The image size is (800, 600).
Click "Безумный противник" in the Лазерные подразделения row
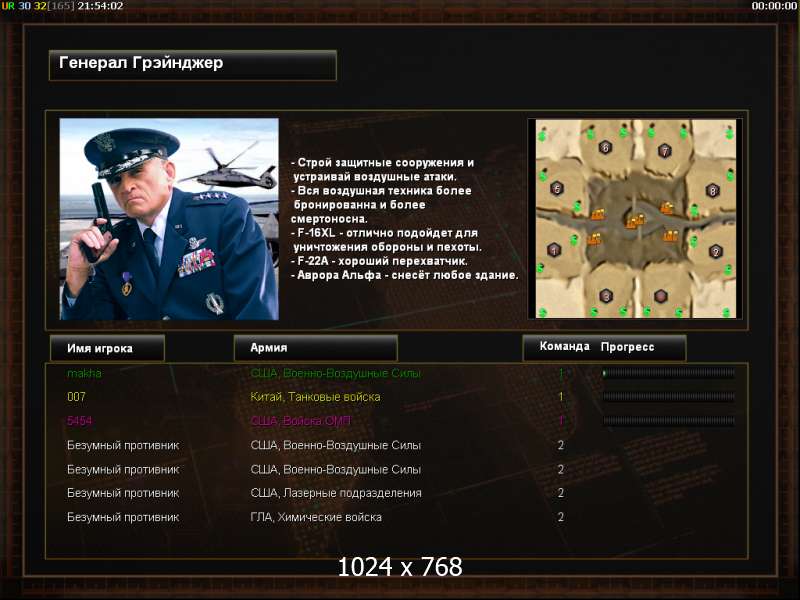[123, 493]
